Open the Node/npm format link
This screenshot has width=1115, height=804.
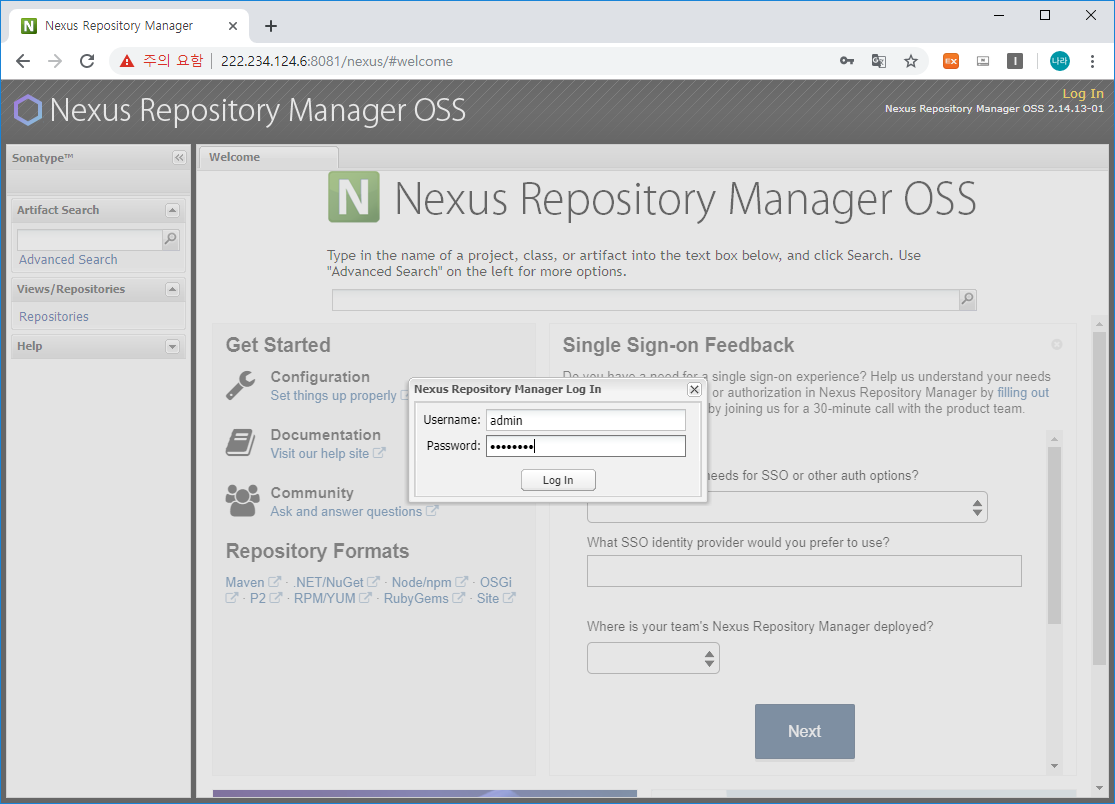point(422,582)
